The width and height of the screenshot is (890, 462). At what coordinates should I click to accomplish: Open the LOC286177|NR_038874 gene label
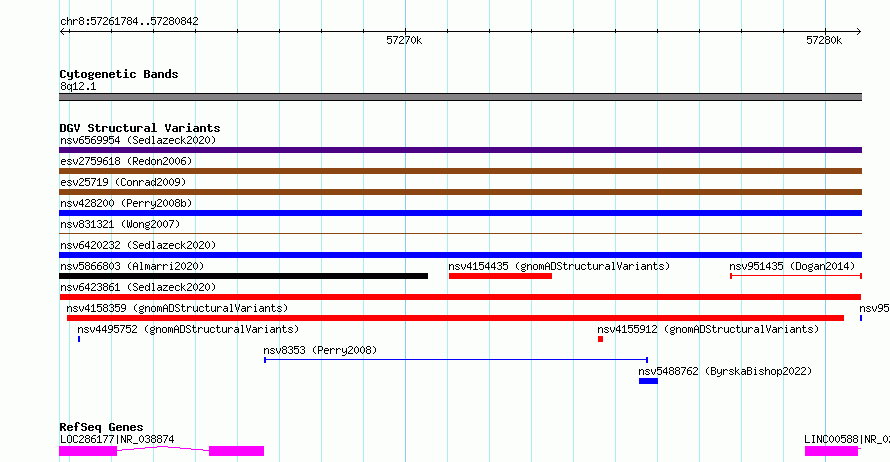117,439
